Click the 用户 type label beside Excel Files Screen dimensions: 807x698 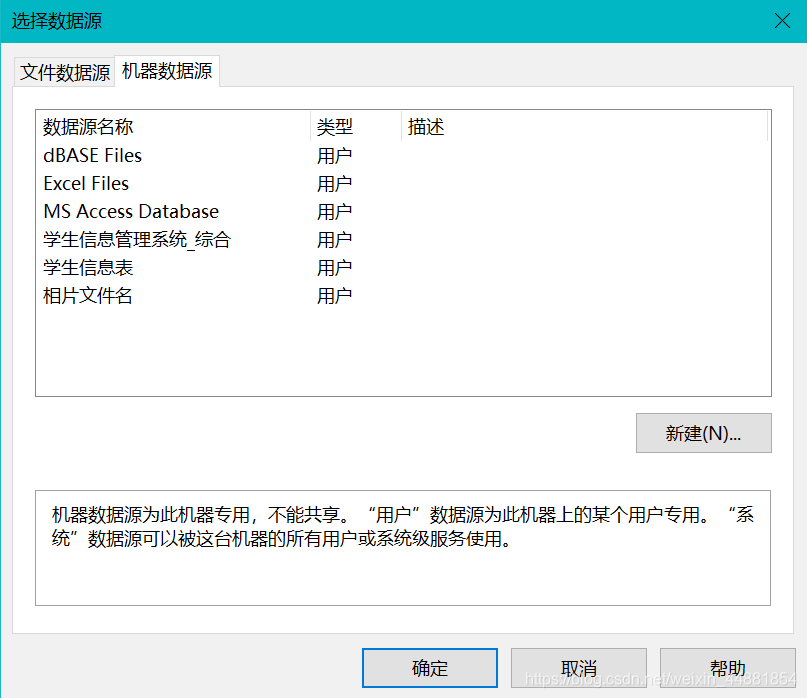tap(334, 183)
